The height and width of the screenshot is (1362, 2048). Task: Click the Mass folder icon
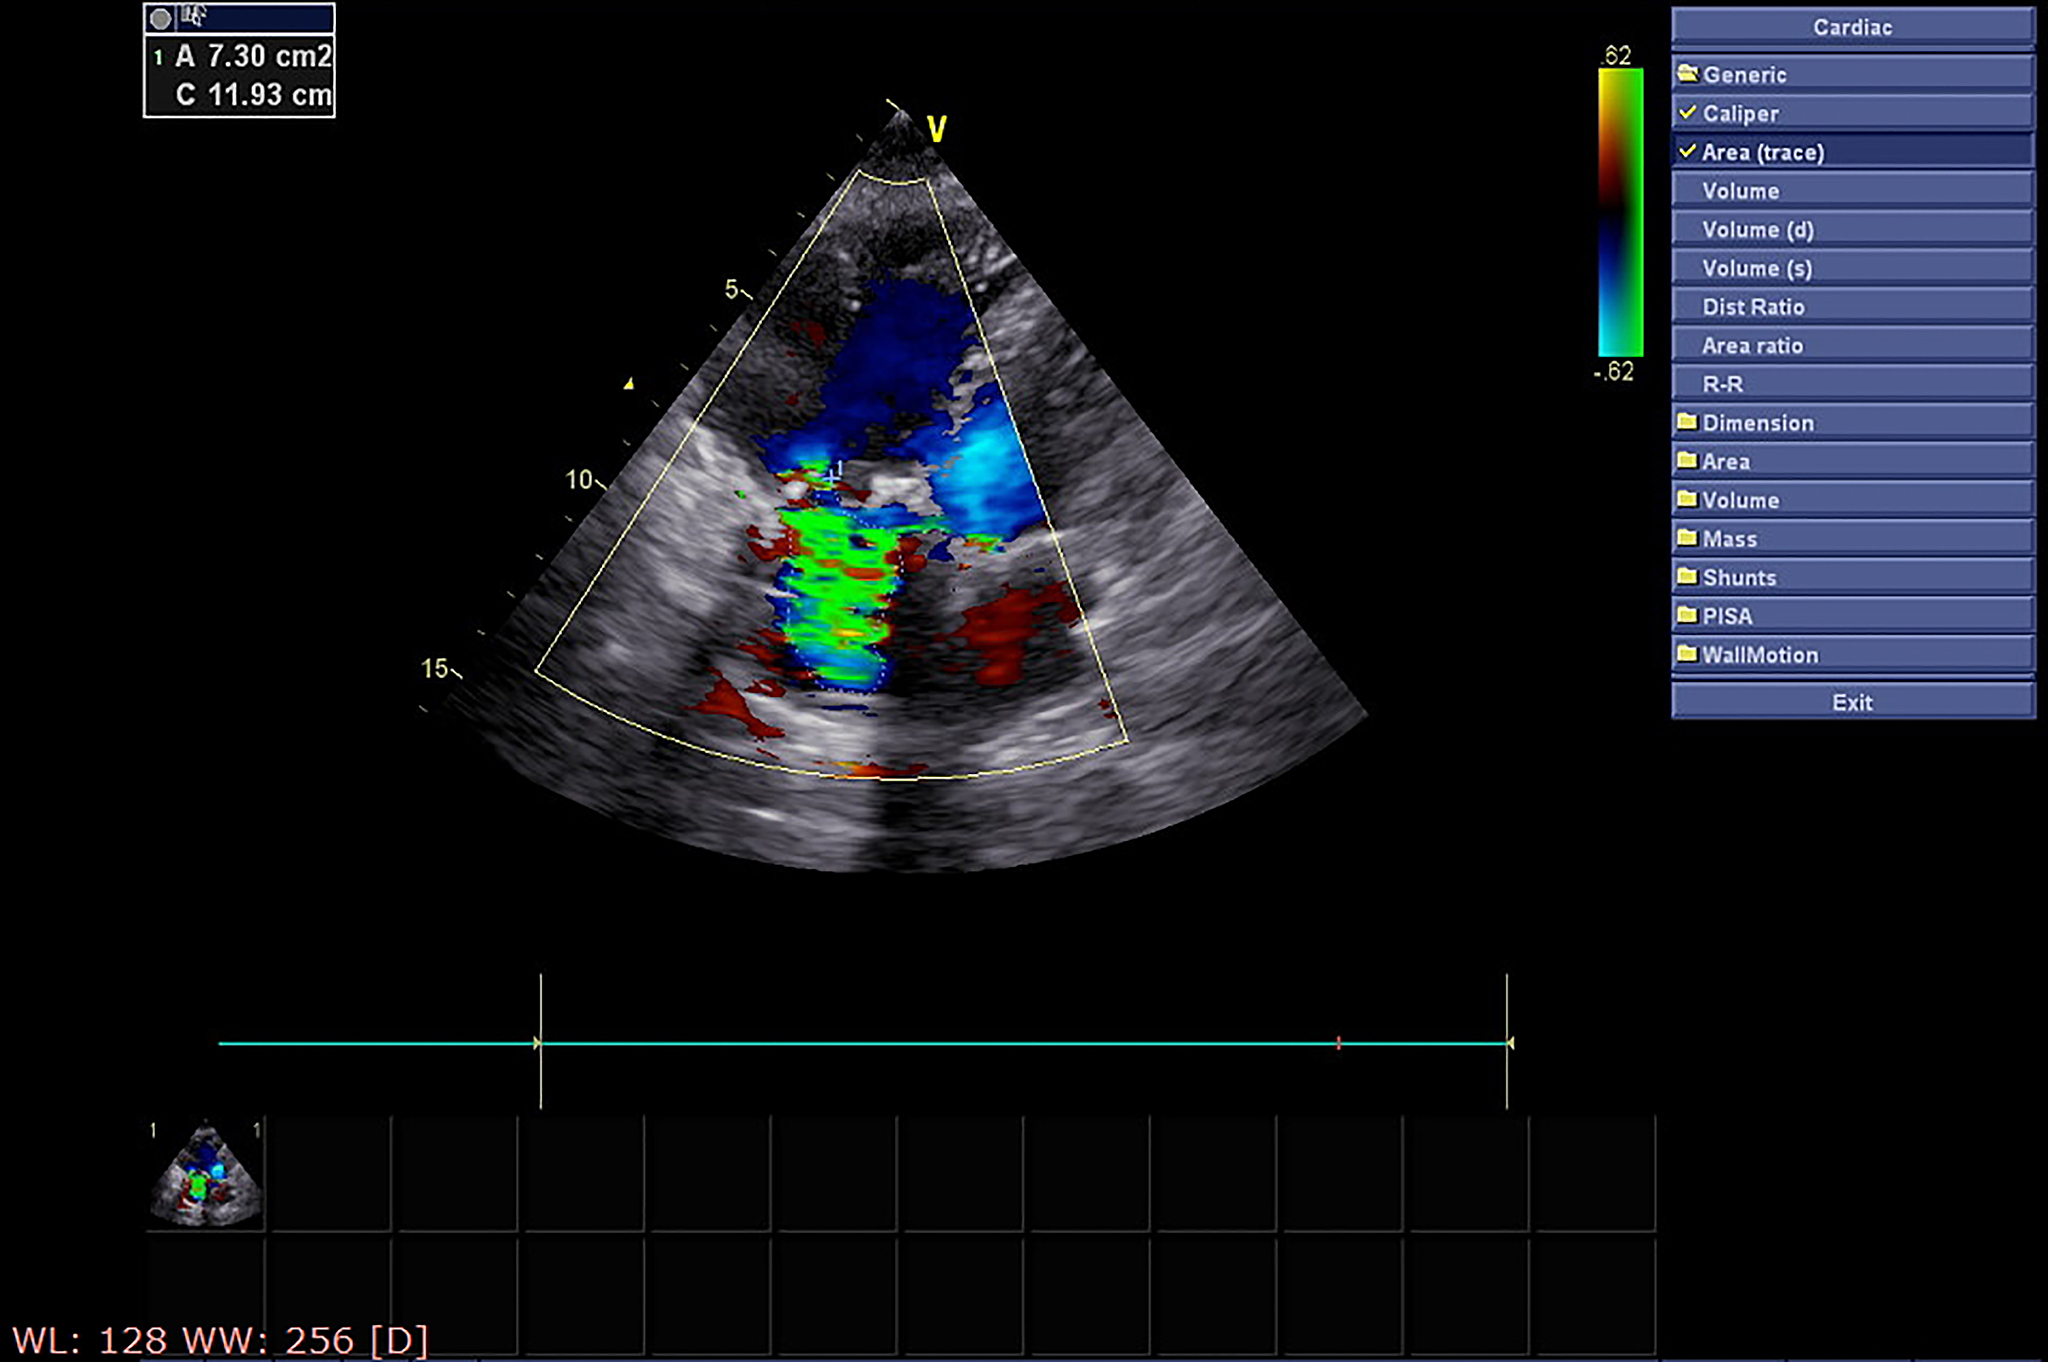(x=1688, y=538)
